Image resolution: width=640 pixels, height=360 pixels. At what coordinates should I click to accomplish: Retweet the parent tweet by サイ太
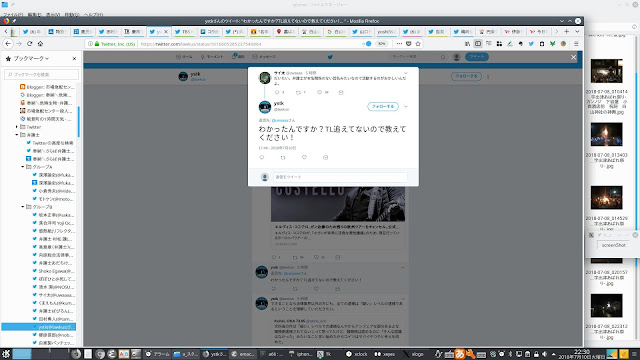pos(298,92)
